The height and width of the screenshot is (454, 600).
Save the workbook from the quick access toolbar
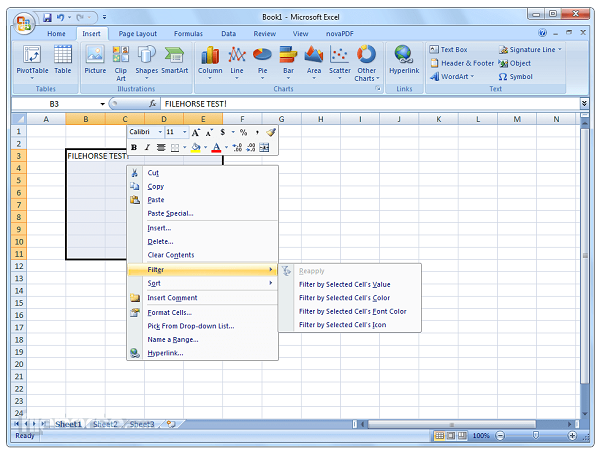pyautogui.click(x=47, y=18)
